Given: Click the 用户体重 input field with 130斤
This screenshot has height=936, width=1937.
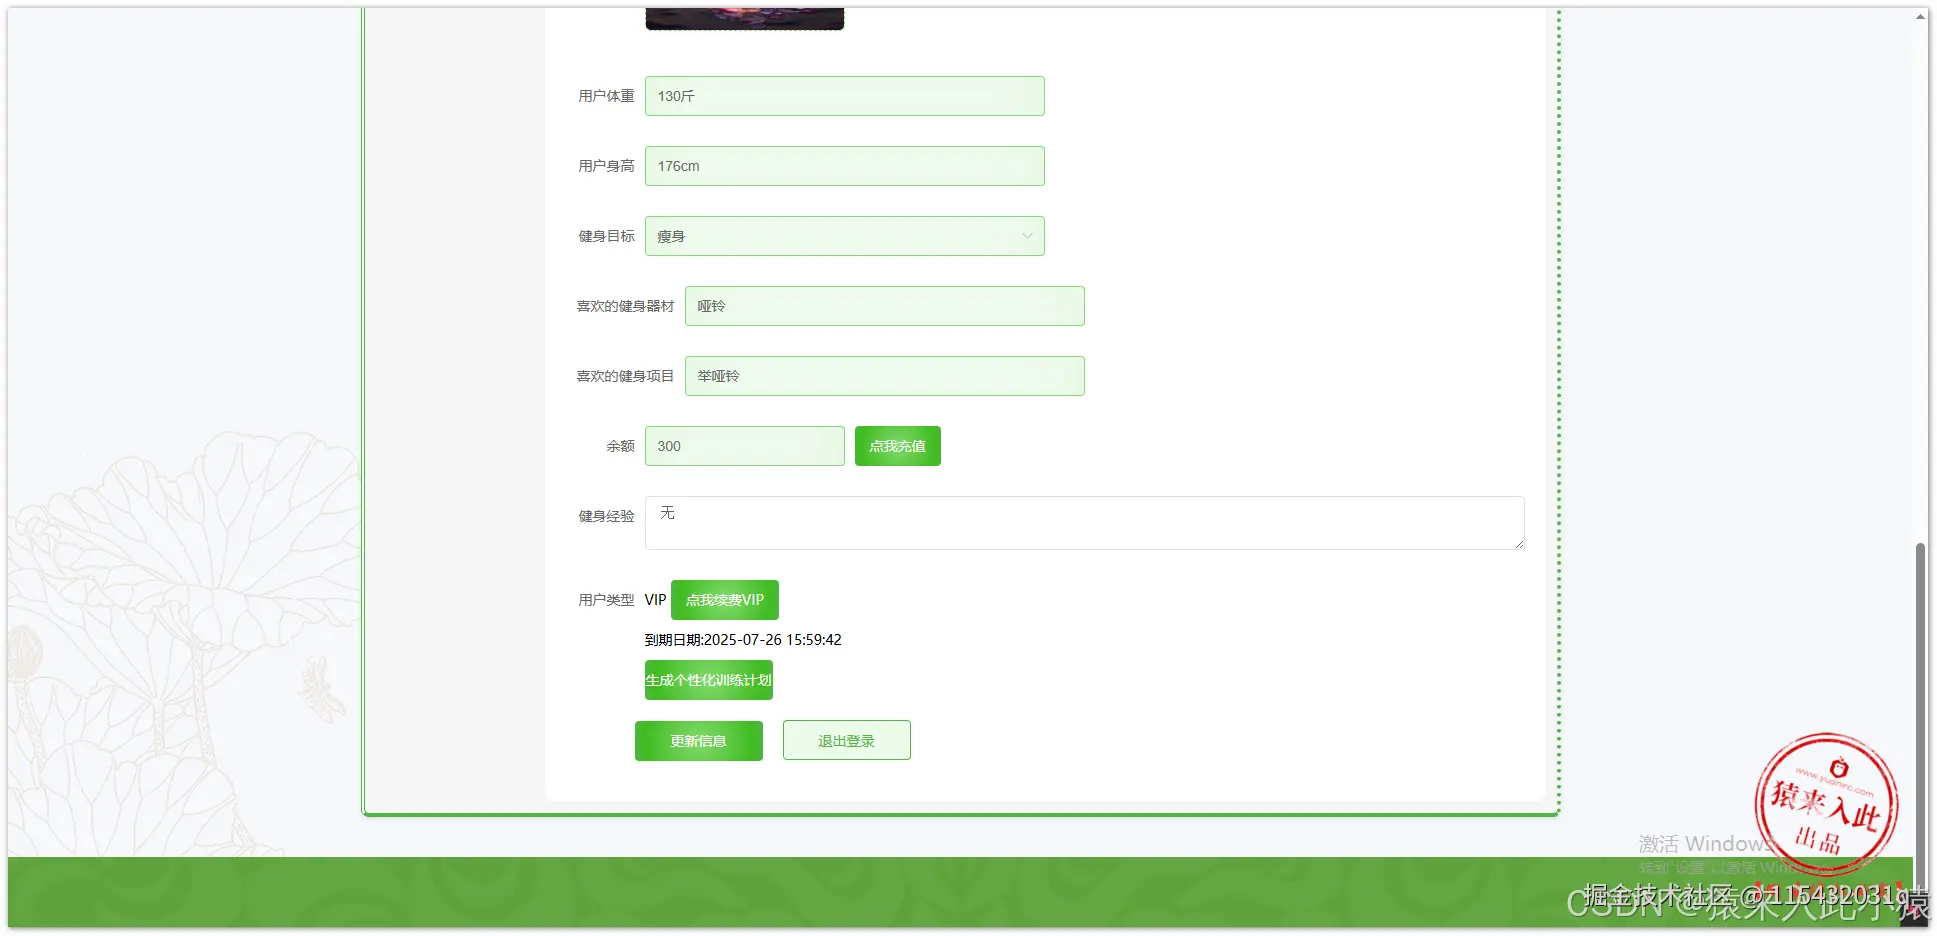Looking at the screenshot, I should coord(844,96).
